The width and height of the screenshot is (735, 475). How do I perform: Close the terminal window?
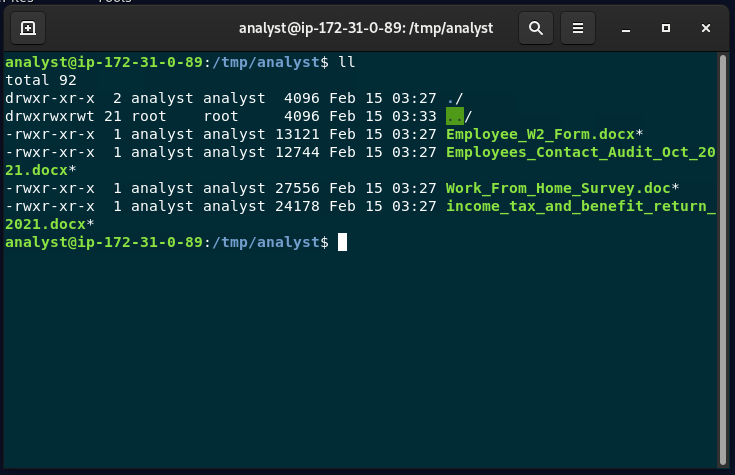705,28
